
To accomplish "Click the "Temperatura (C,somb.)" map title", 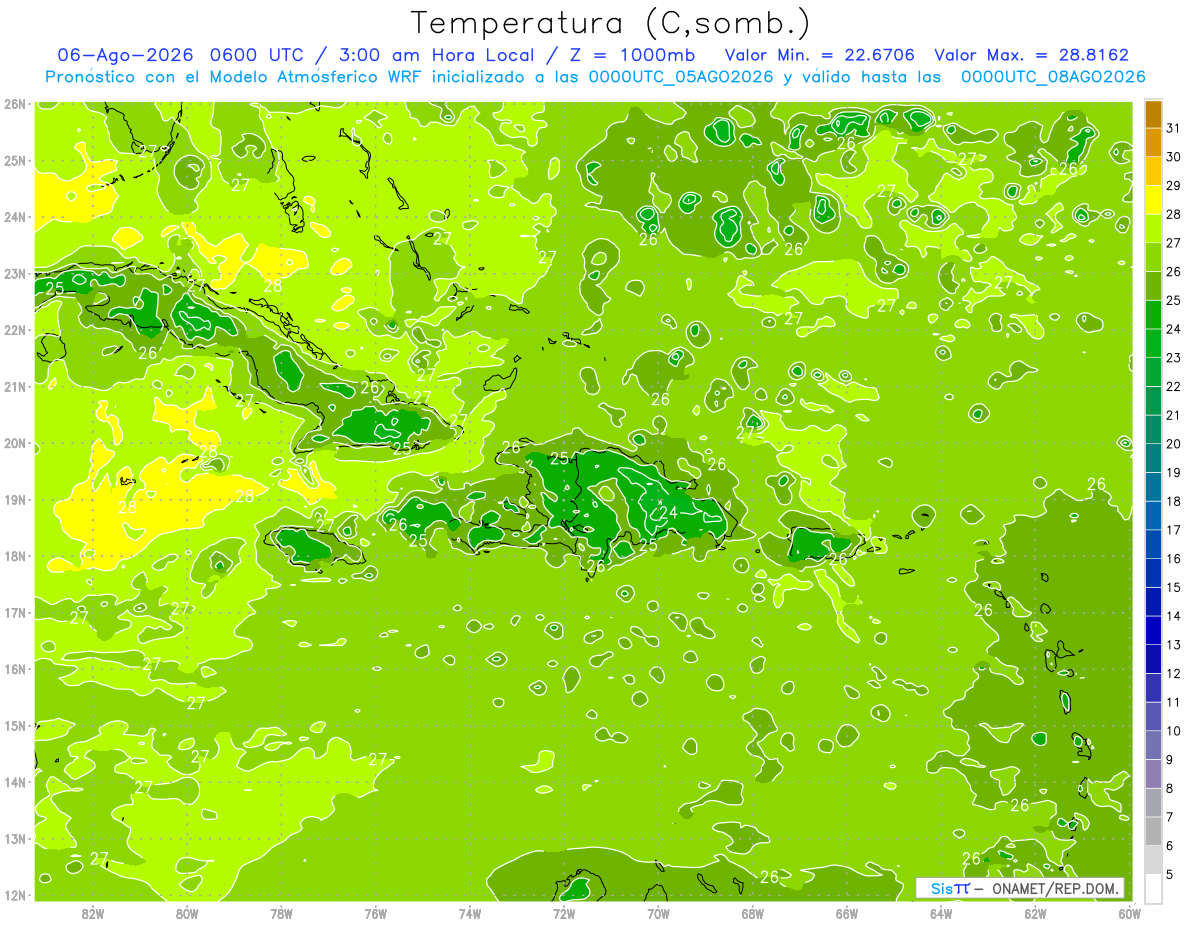I will pyautogui.click(x=611, y=23).
